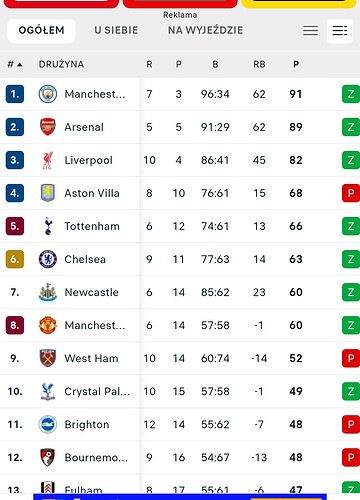Click the Crystal Palace team name
Screen dimensions: 360x500
click(97, 391)
